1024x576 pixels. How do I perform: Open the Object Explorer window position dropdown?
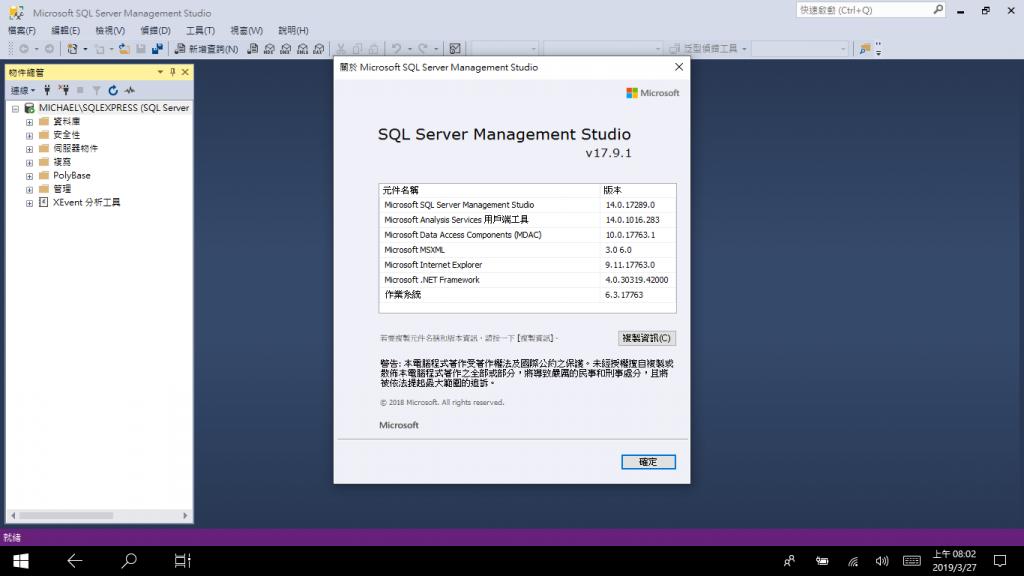click(160, 72)
